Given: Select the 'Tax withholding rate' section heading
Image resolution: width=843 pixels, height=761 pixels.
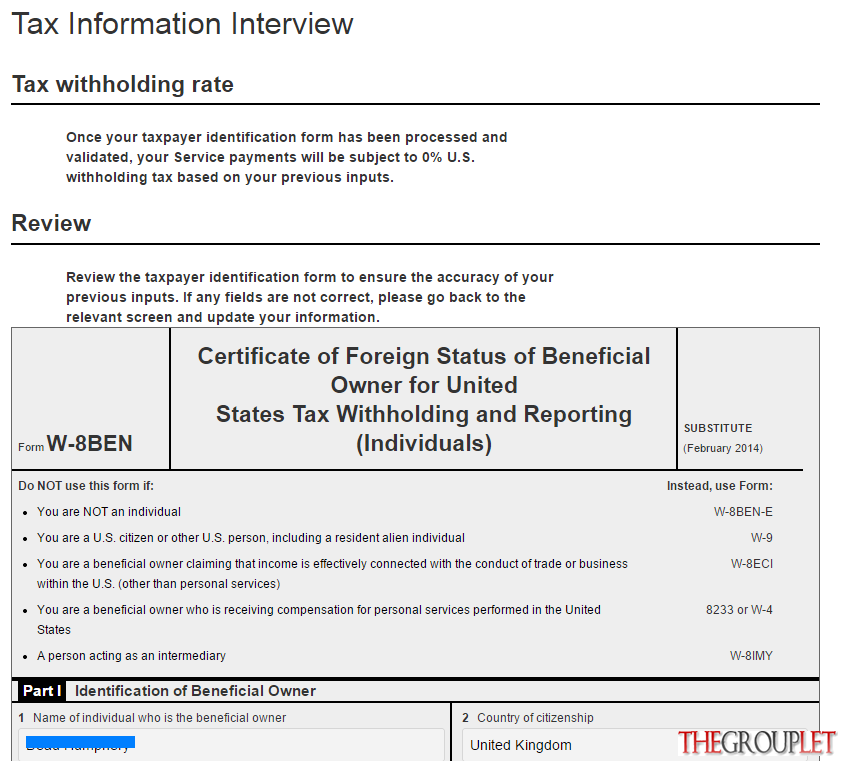Looking at the screenshot, I should coord(123,84).
